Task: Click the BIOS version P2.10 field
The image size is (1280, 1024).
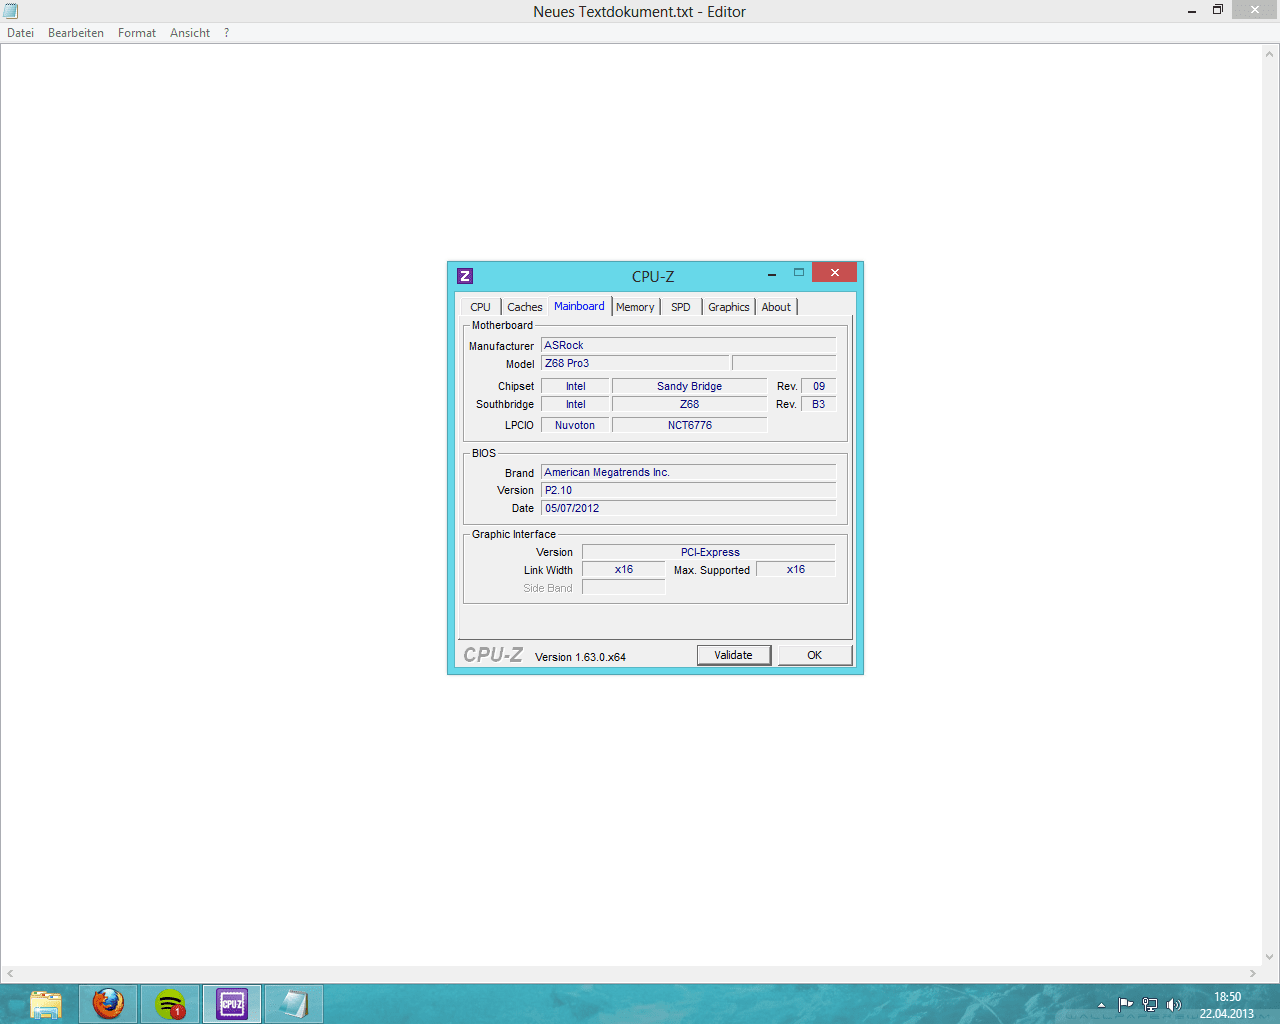Action: [688, 490]
